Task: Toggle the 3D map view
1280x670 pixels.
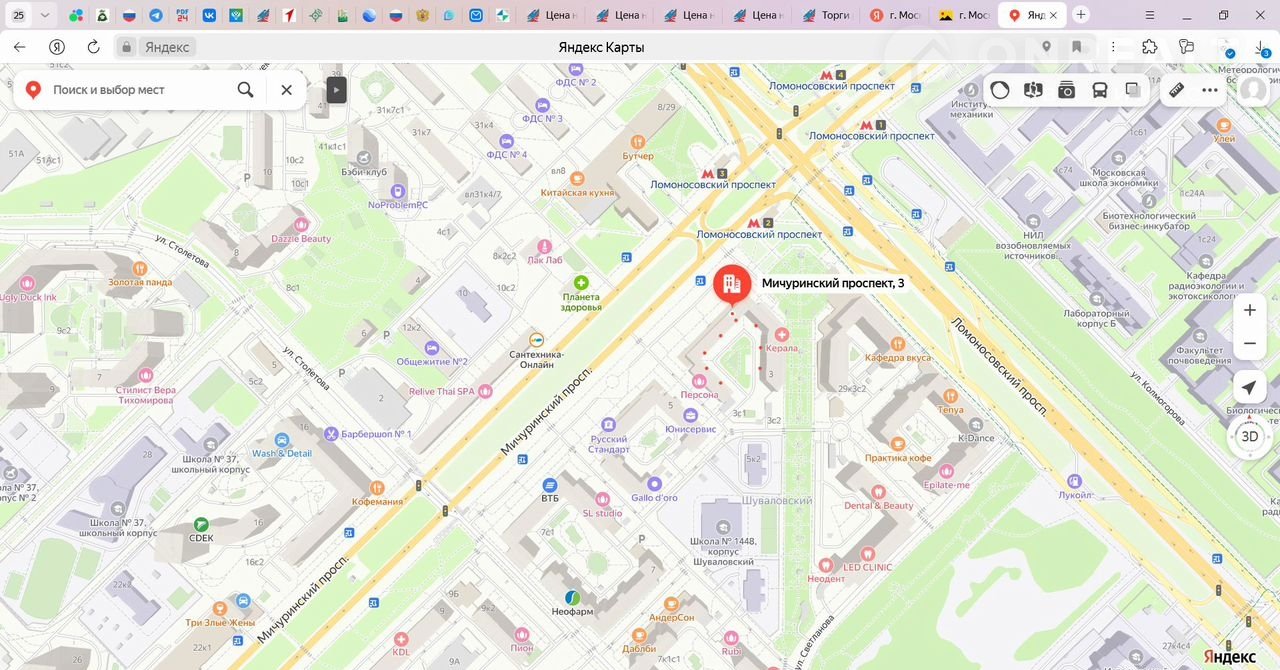Action: [x=1249, y=436]
